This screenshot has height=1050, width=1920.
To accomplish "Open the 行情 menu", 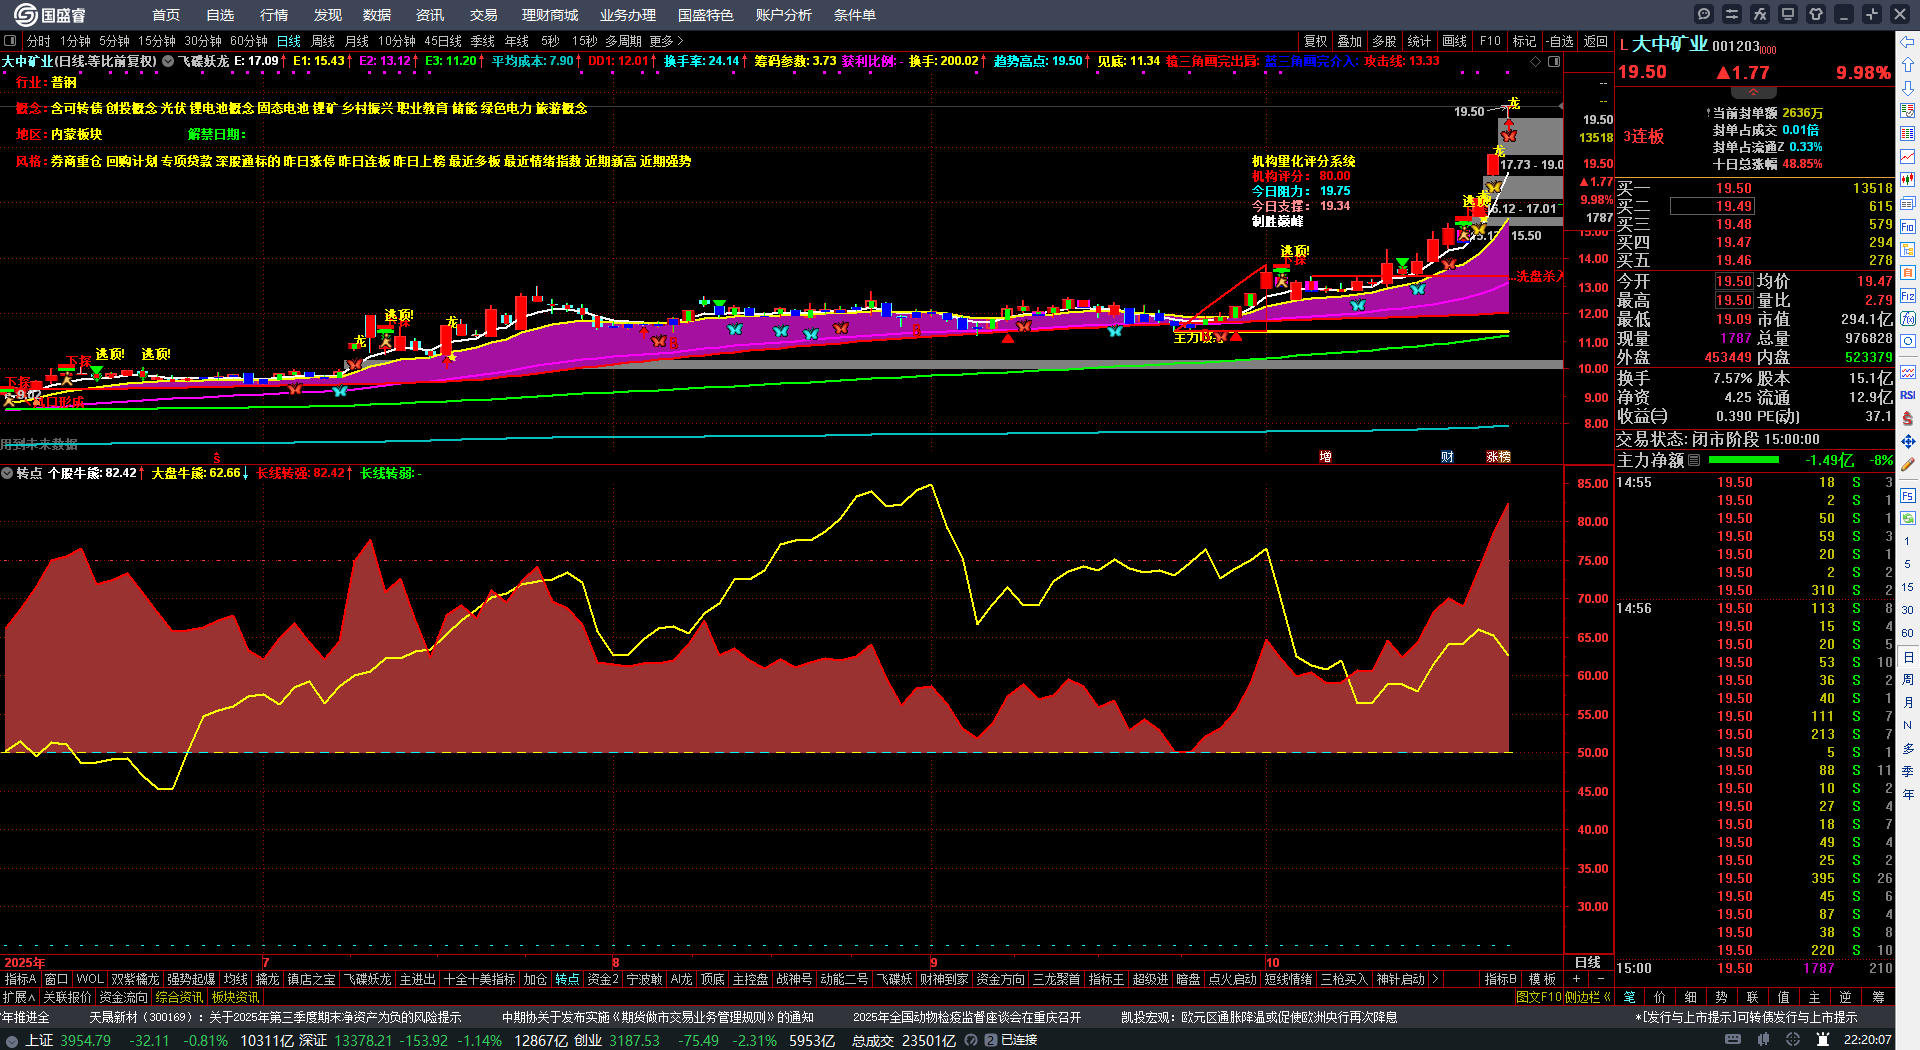I will 274,15.
